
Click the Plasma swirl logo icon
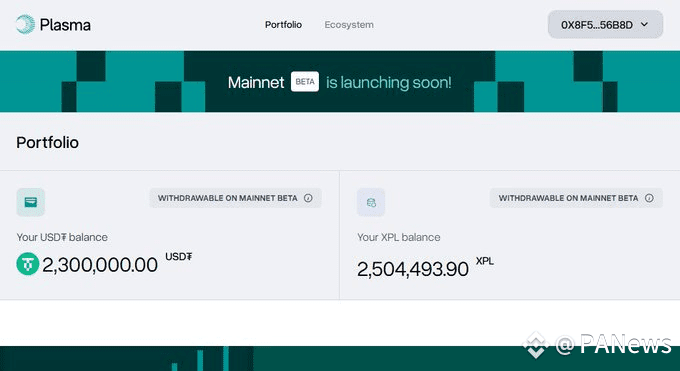[x=25, y=24]
